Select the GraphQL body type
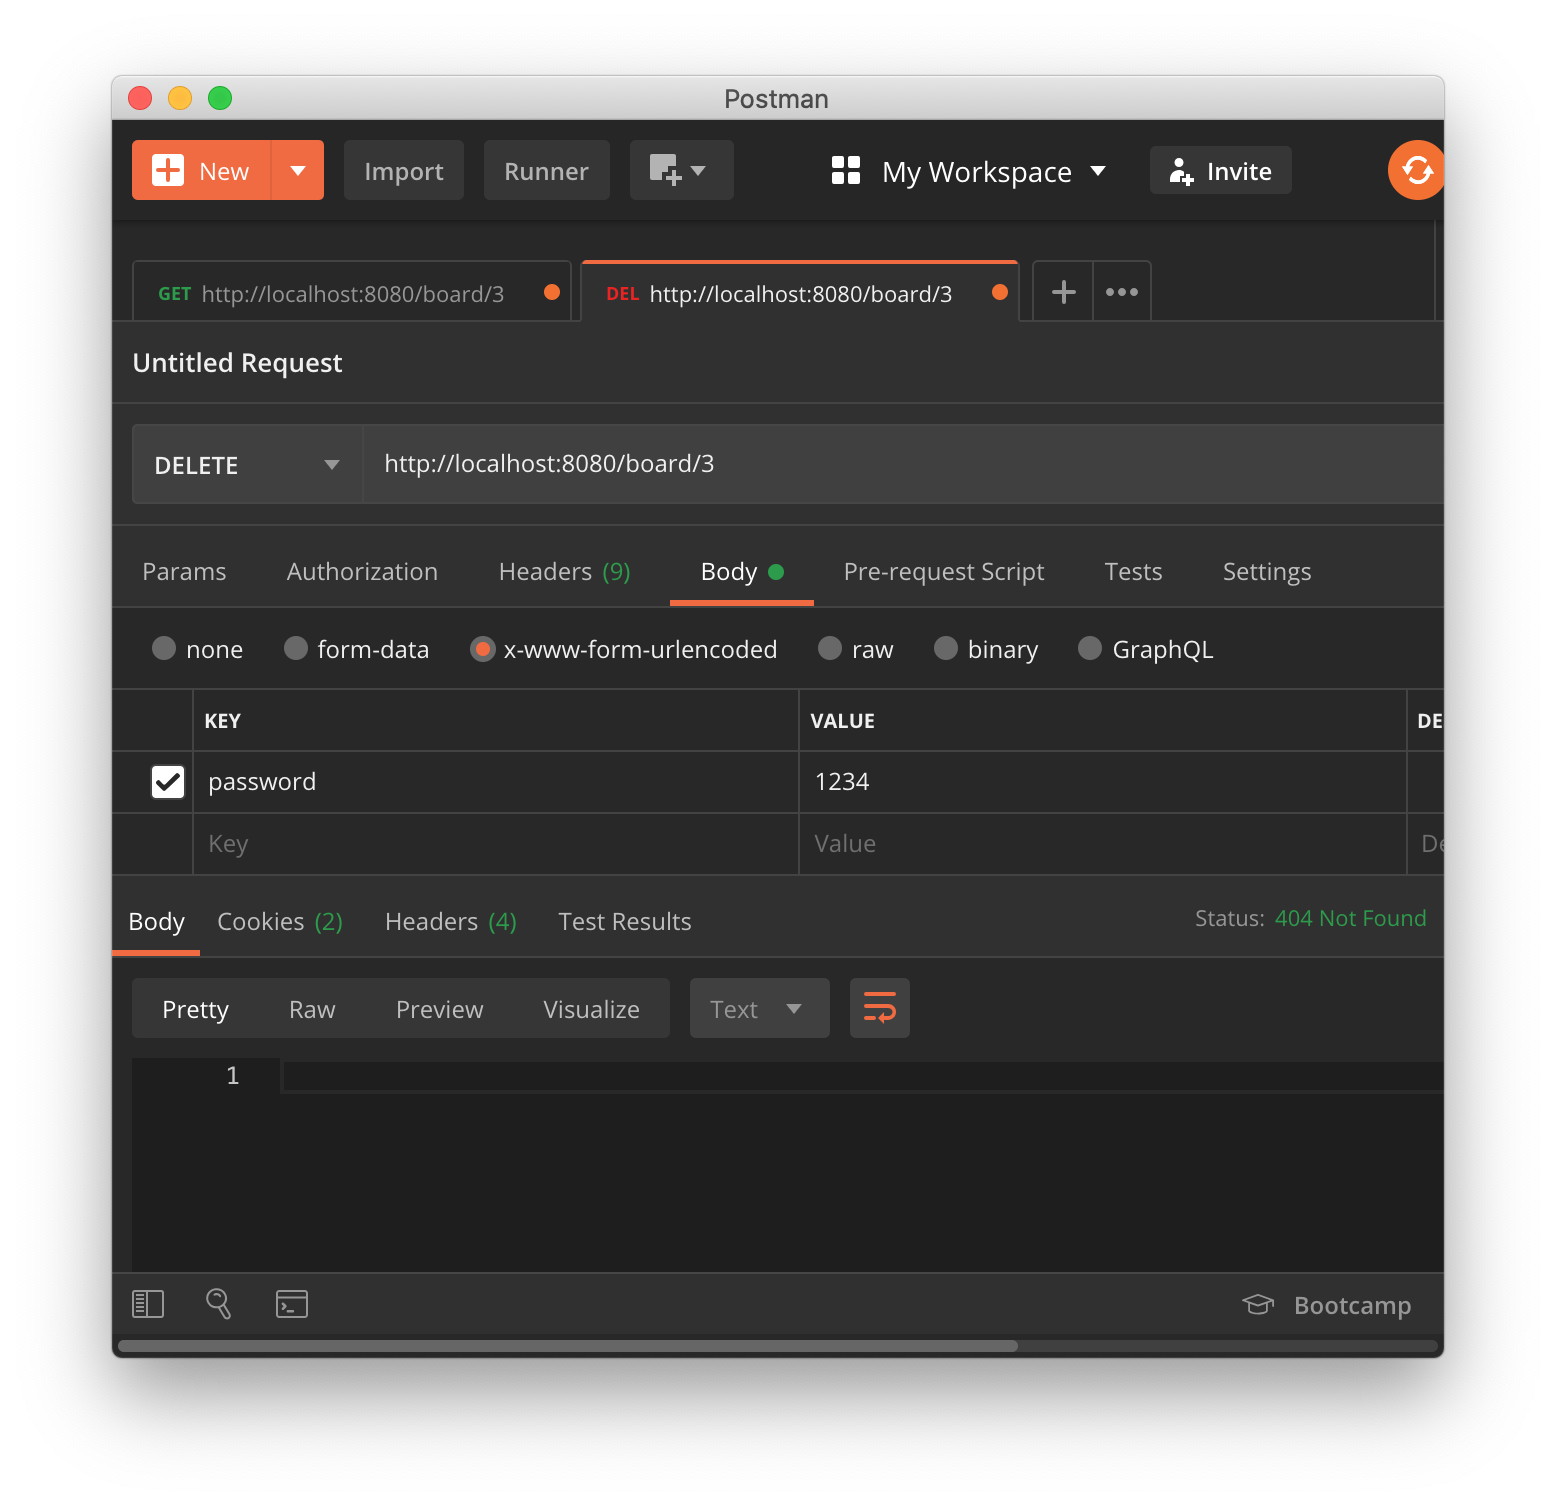This screenshot has width=1556, height=1506. tap(1090, 648)
